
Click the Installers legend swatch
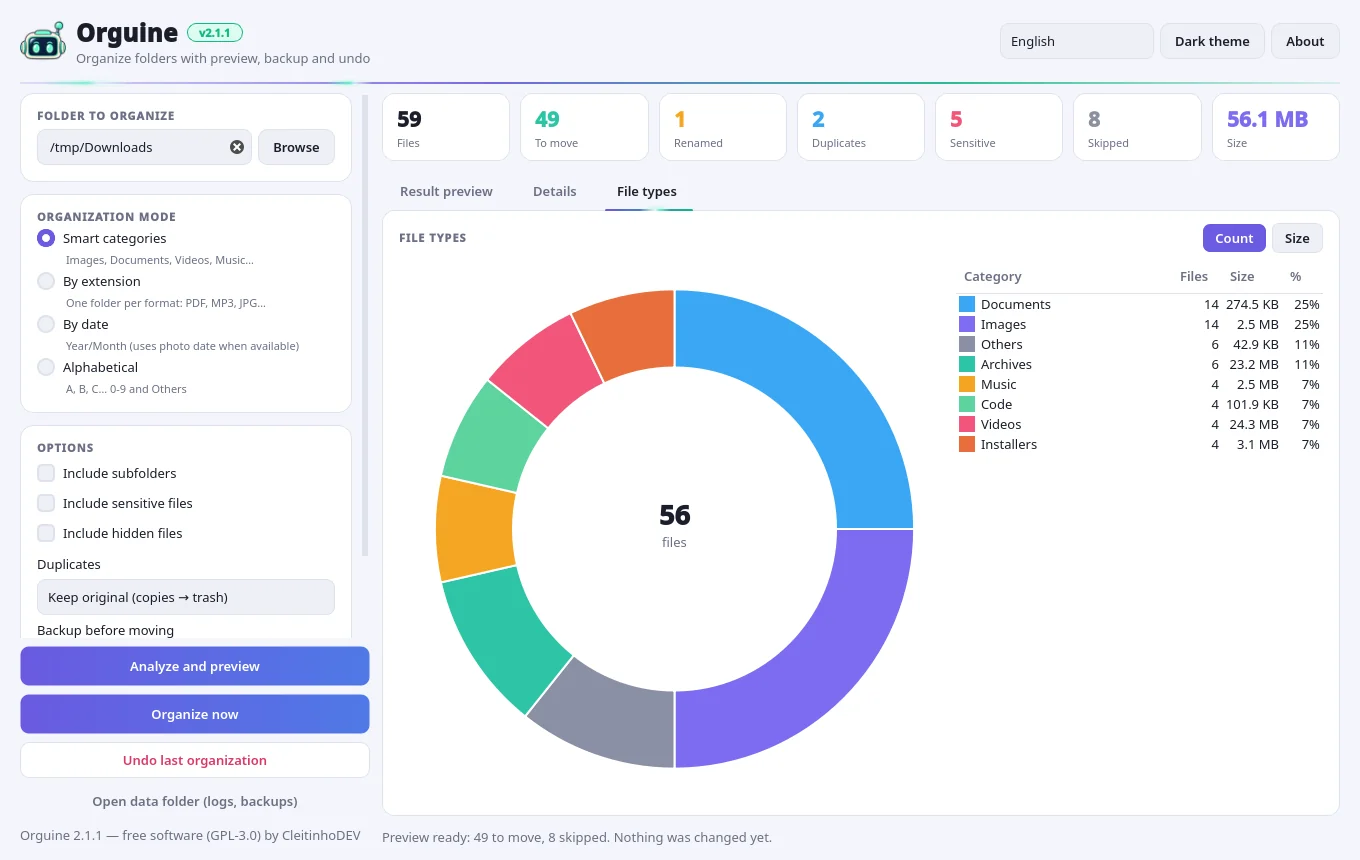click(x=967, y=444)
